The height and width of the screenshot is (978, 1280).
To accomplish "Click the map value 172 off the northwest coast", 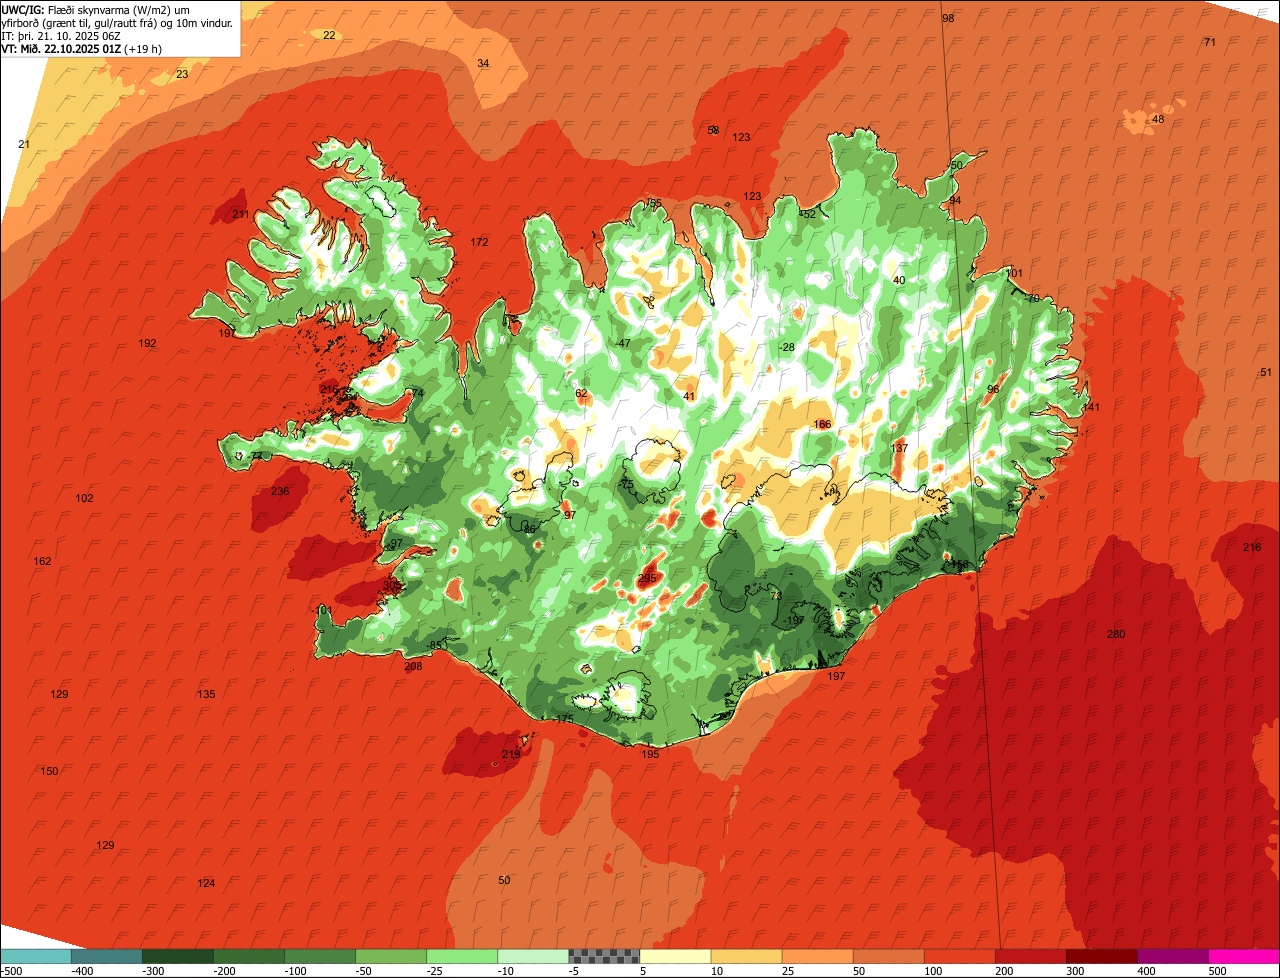I will point(480,242).
